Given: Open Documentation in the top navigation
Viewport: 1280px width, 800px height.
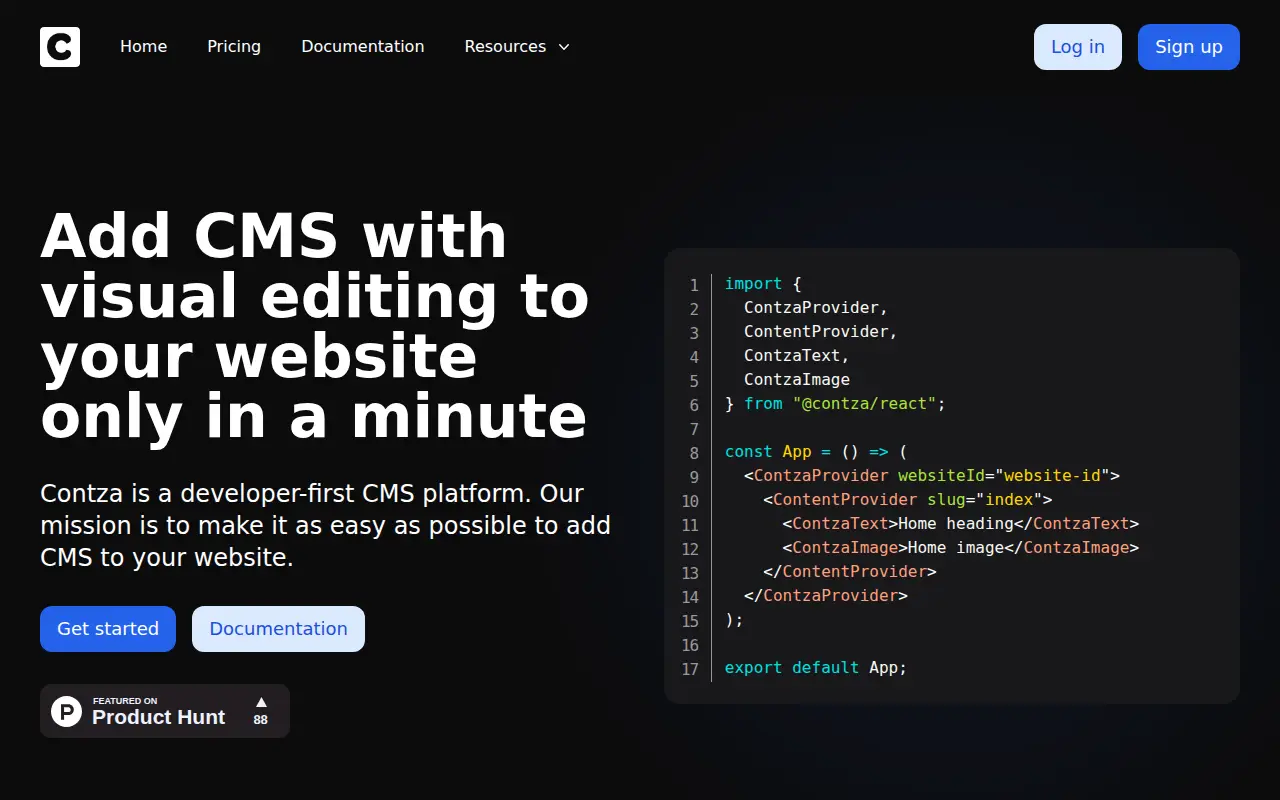Looking at the screenshot, I should pos(363,47).
